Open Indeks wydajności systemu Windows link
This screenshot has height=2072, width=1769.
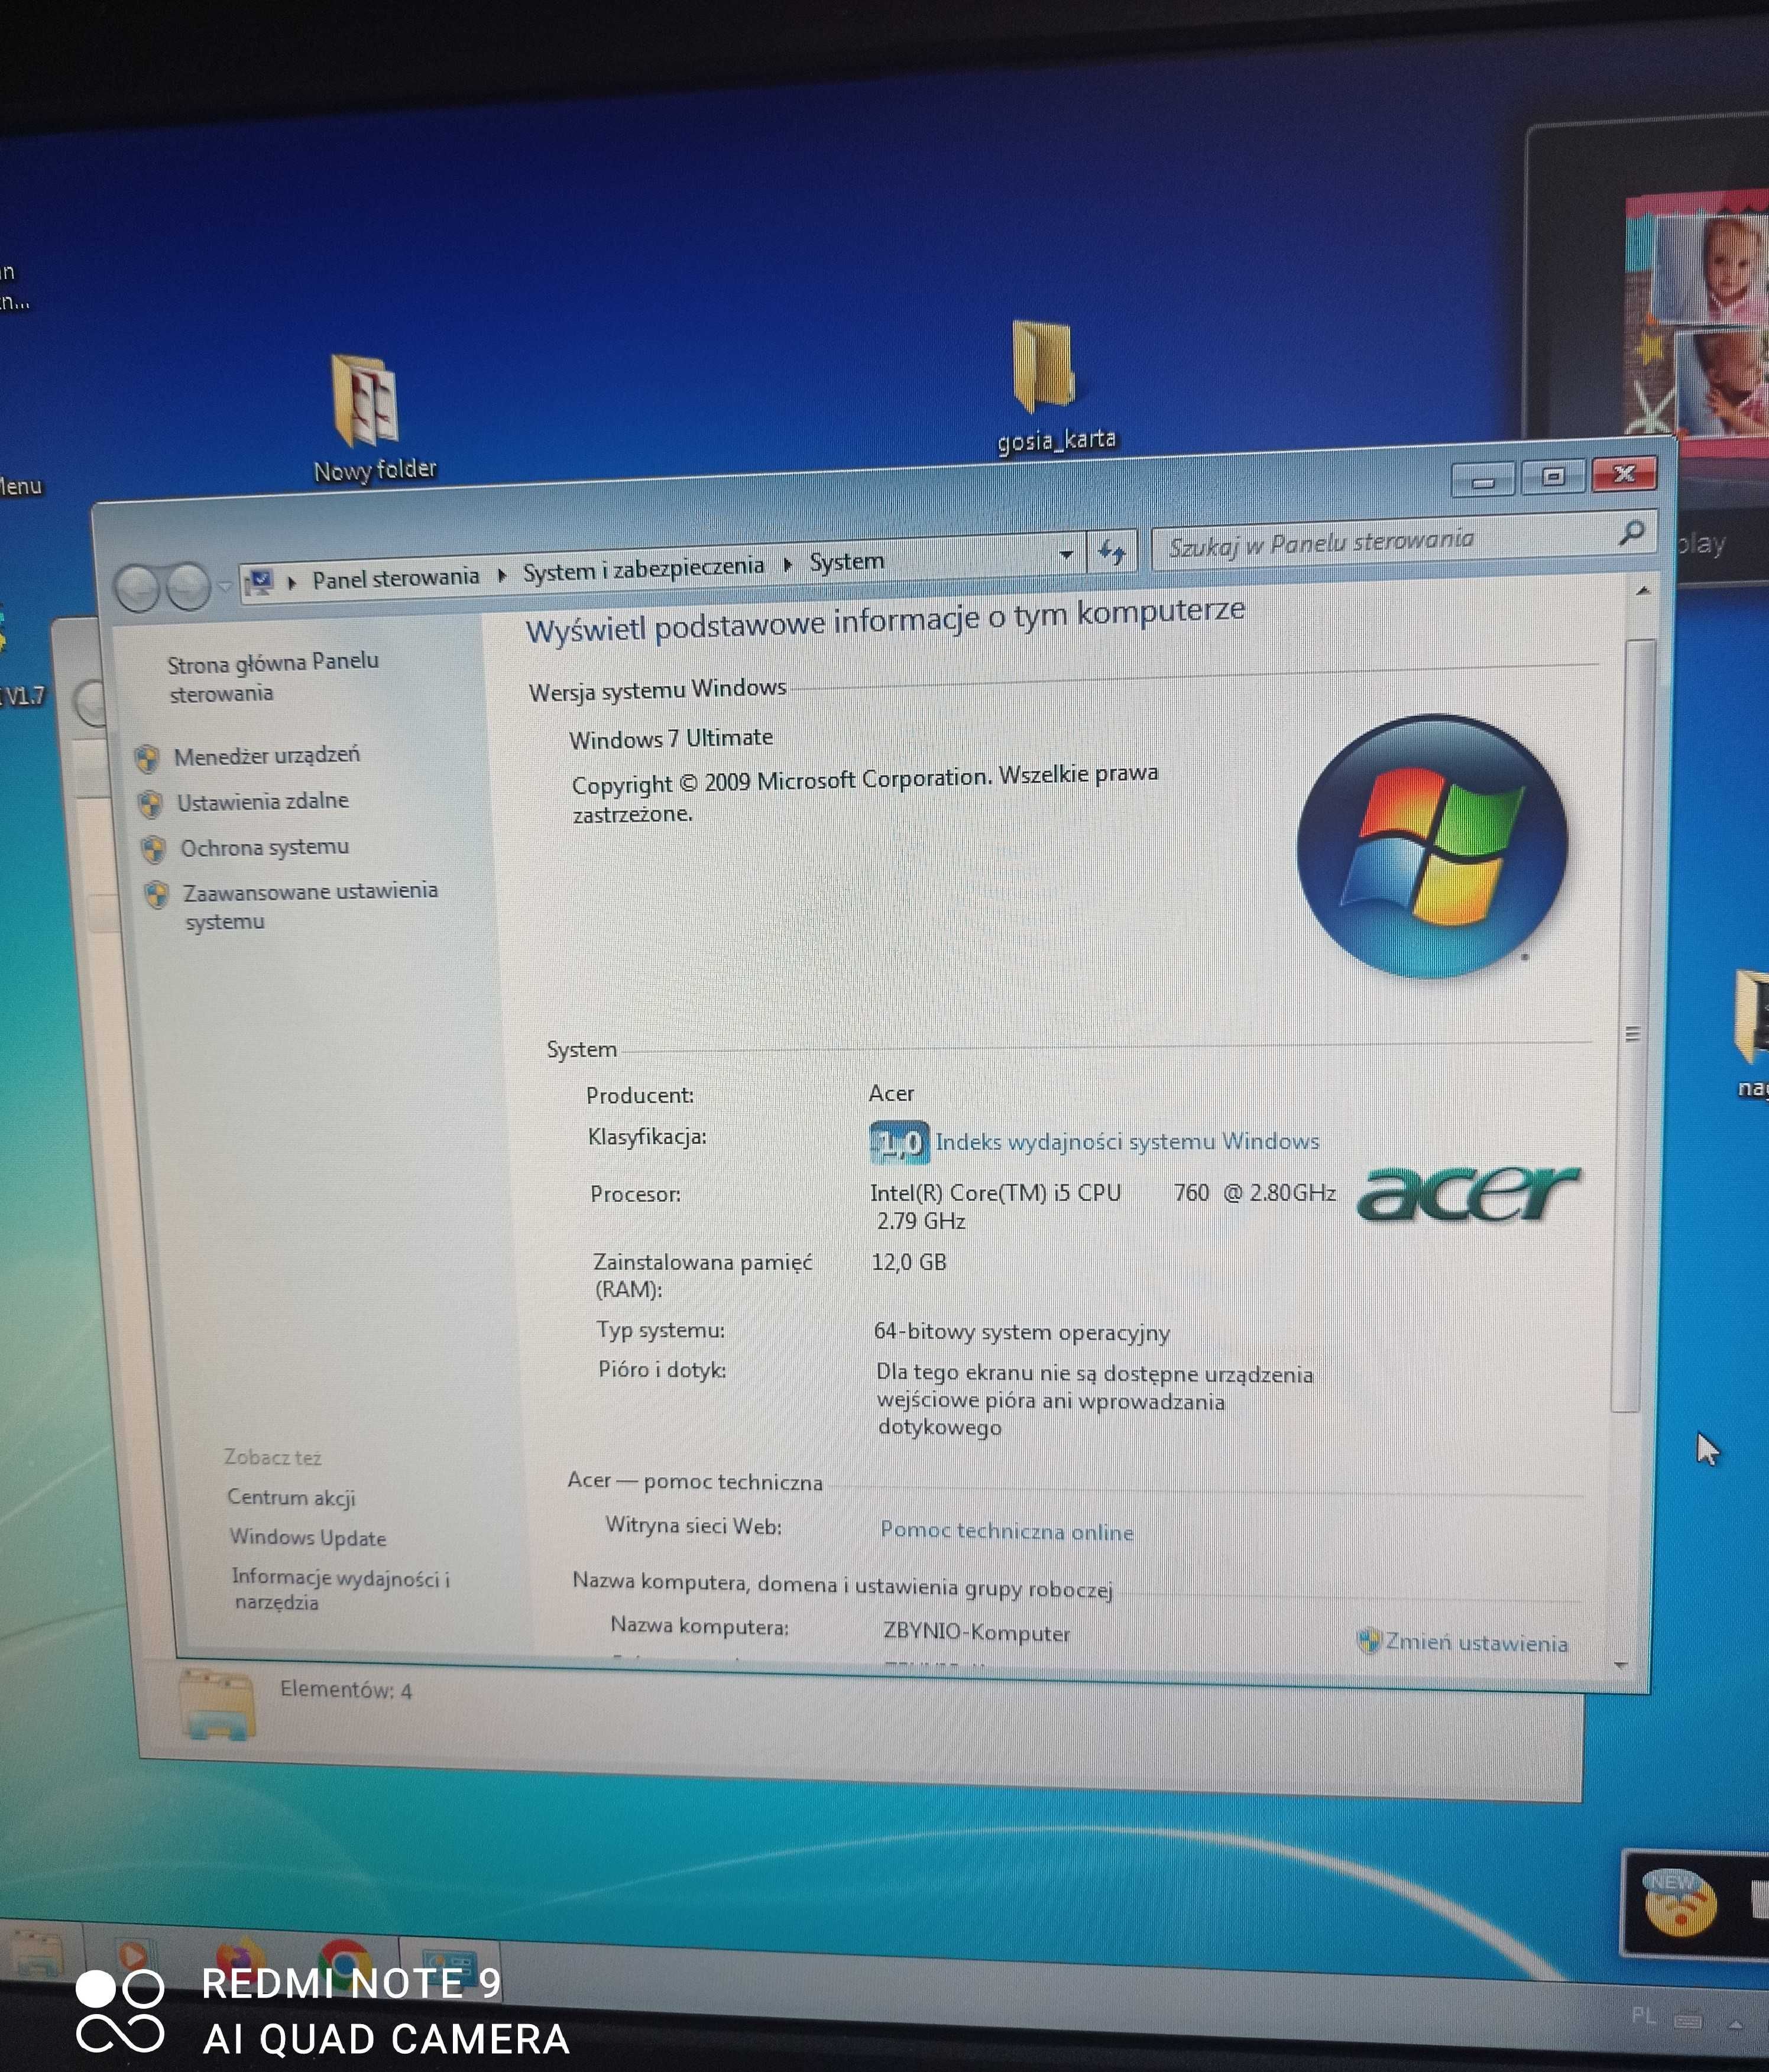point(1128,1142)
